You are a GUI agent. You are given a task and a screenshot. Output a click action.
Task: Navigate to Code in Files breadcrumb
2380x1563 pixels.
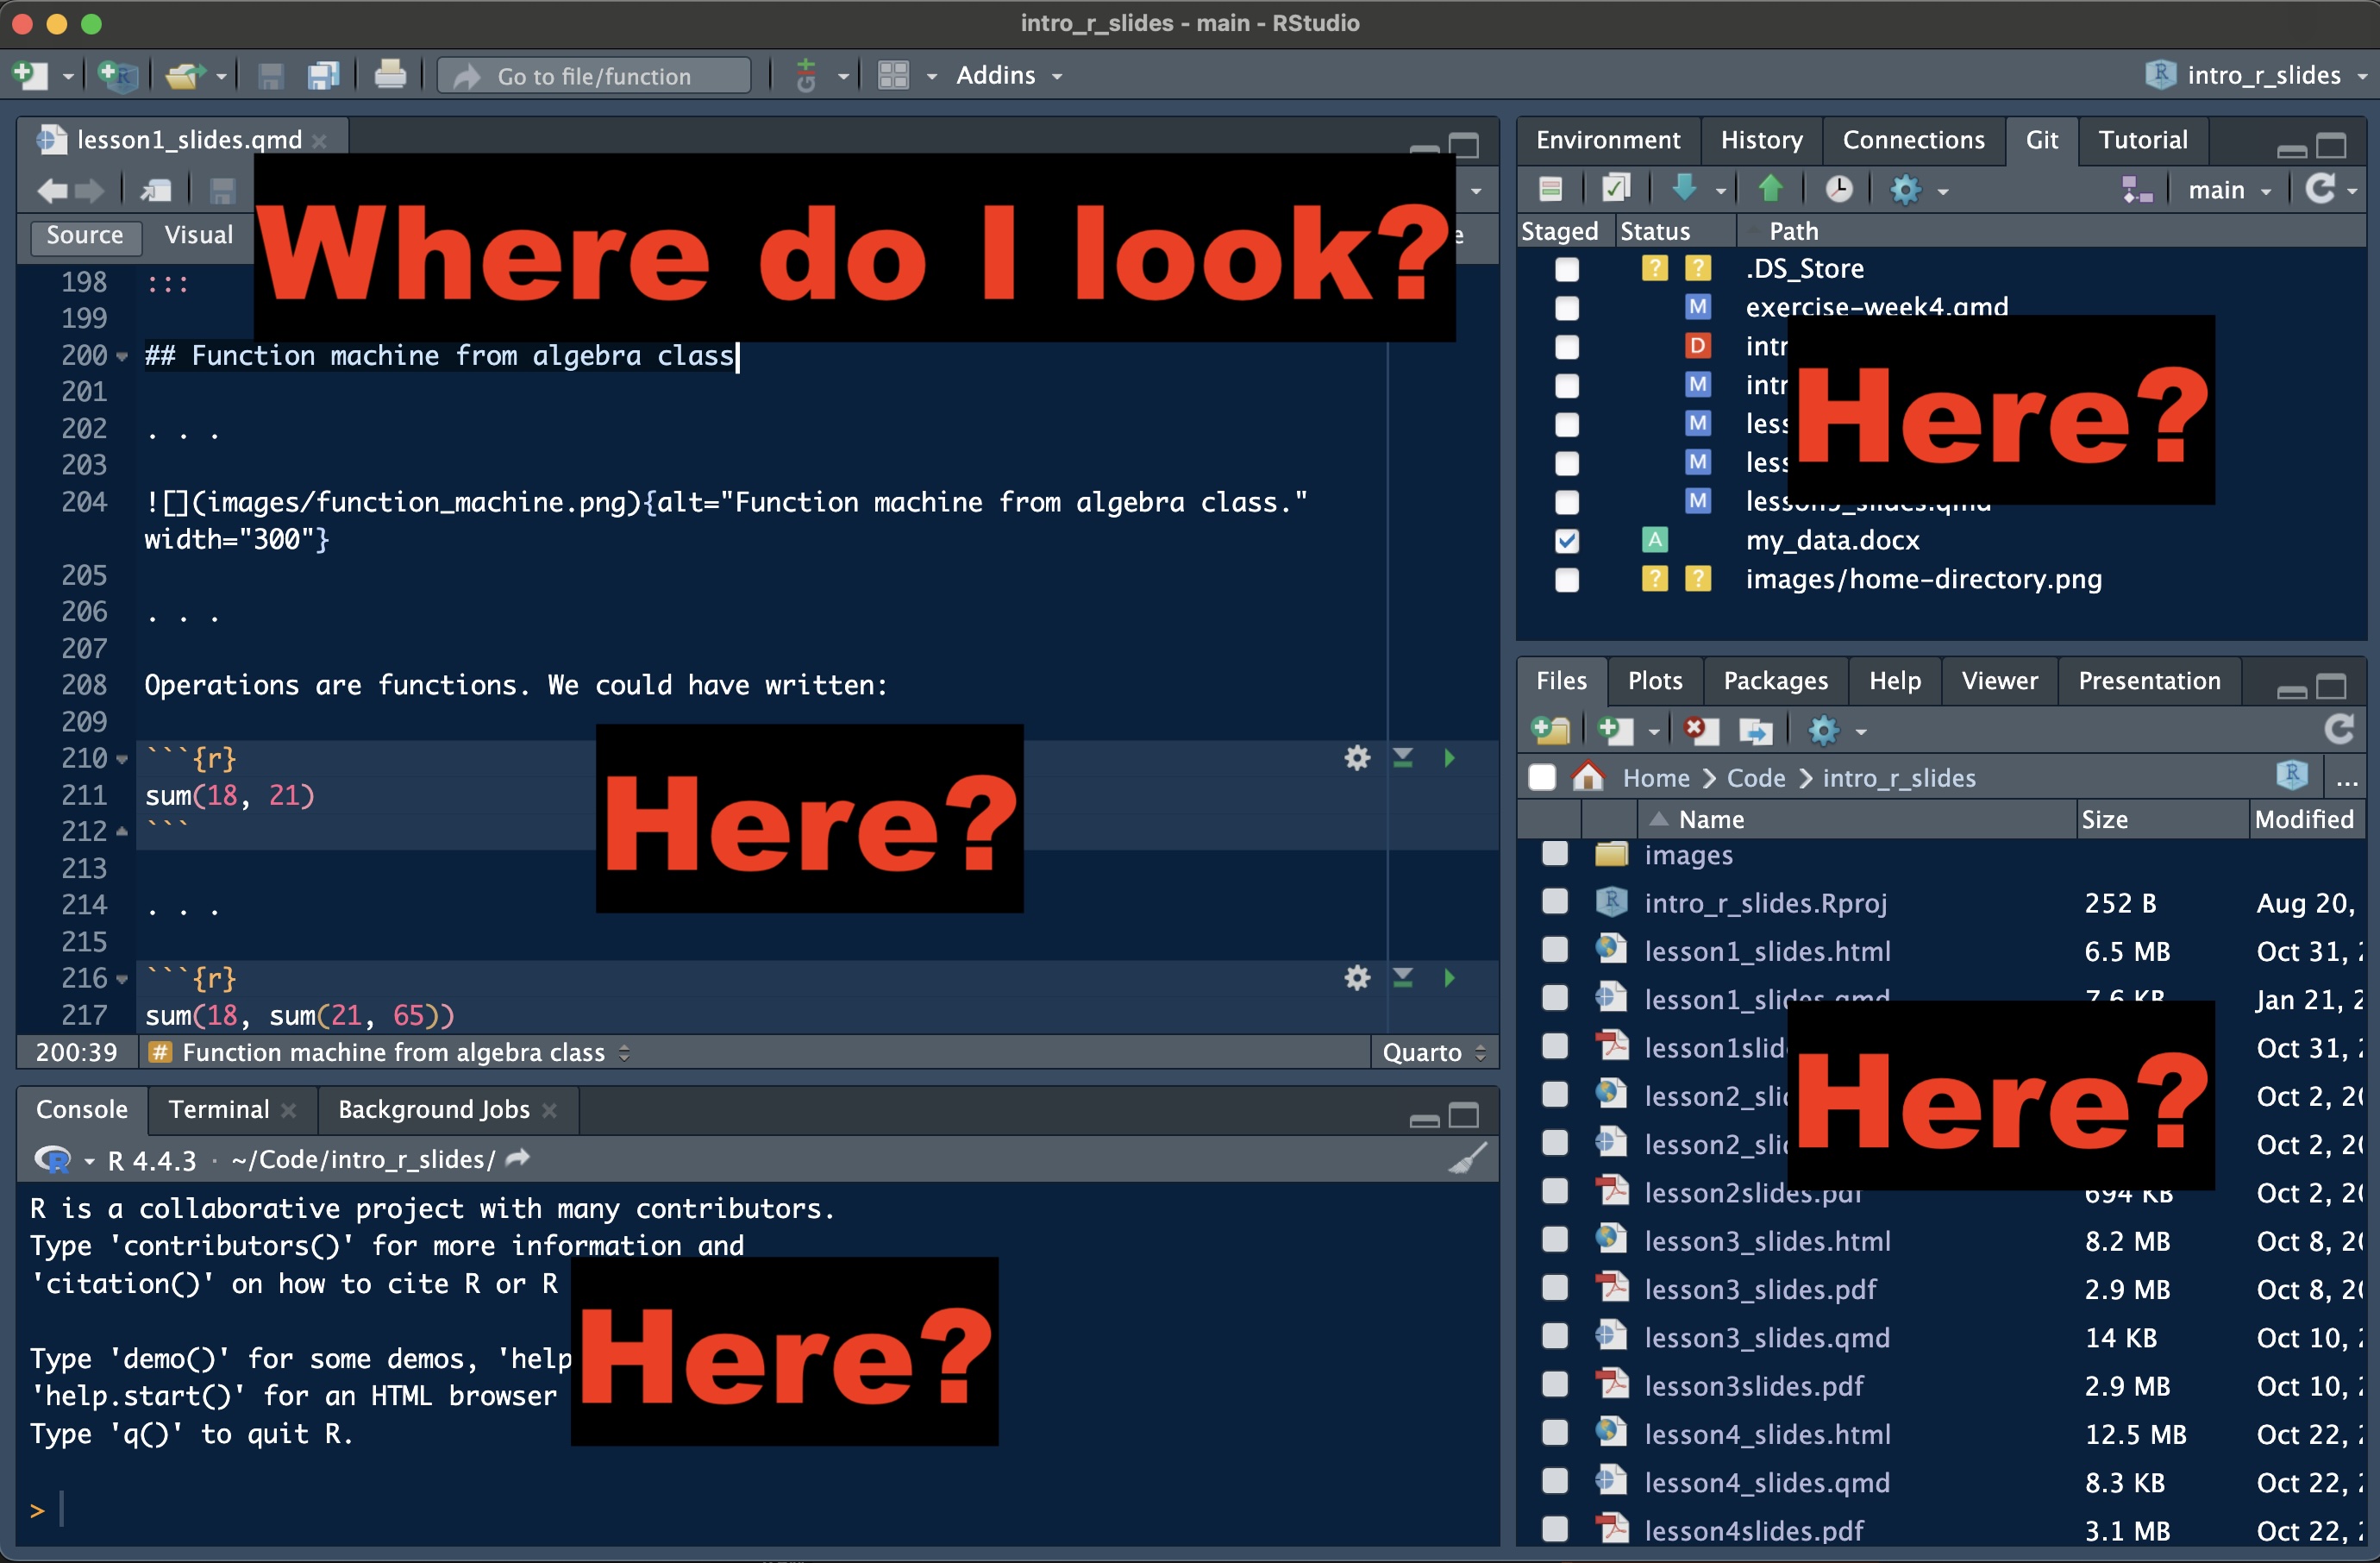coord(1755,778)
